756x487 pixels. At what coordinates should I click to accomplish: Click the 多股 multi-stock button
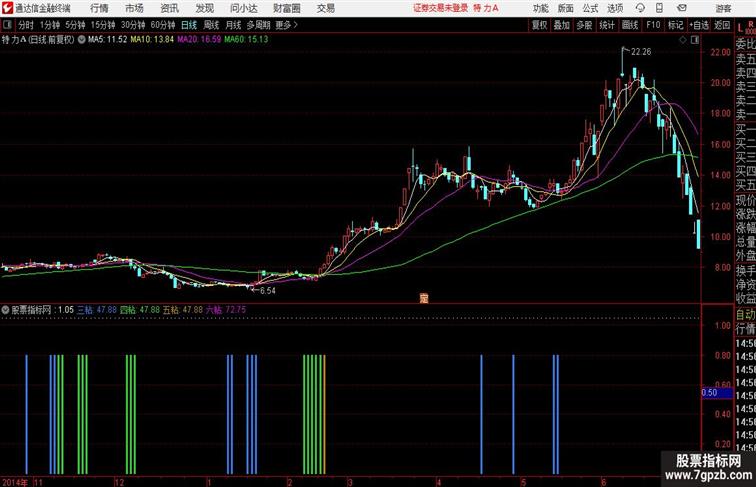pyautogui.click(x=584, y=25)
